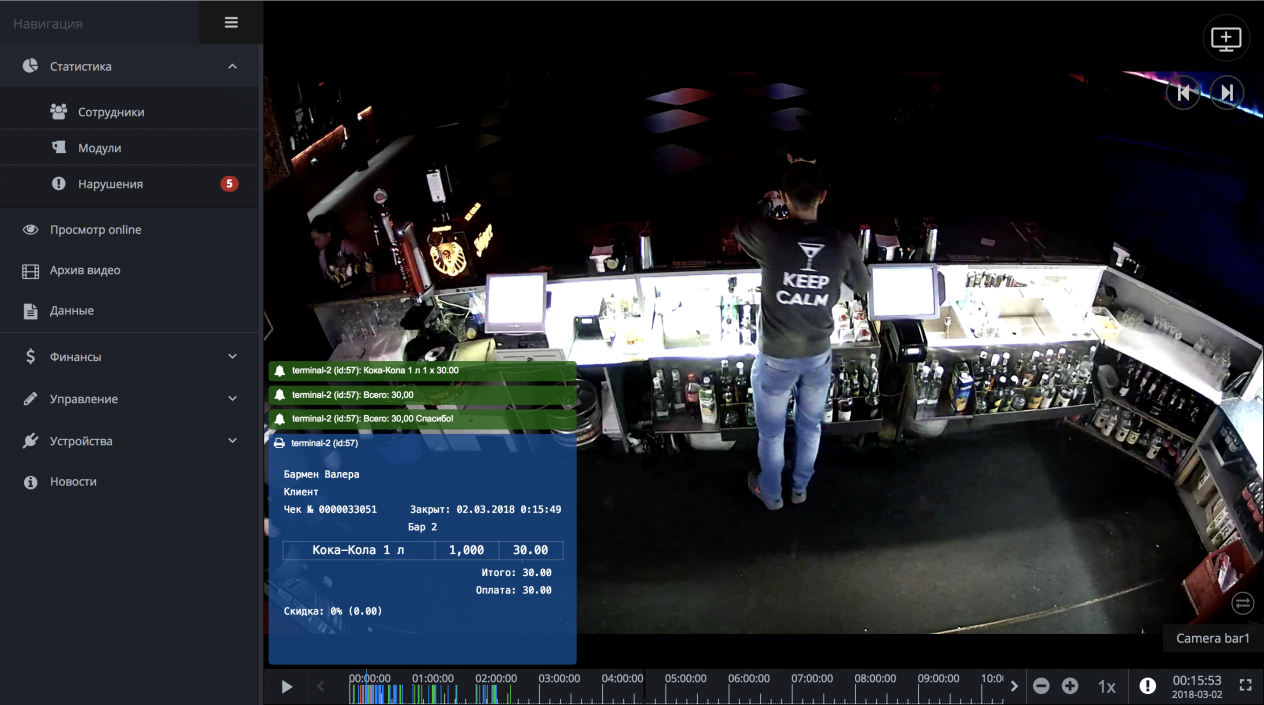This screenshot has width=1264, height=705.
Task: Skip to the next event
Action: point(1226,93)
